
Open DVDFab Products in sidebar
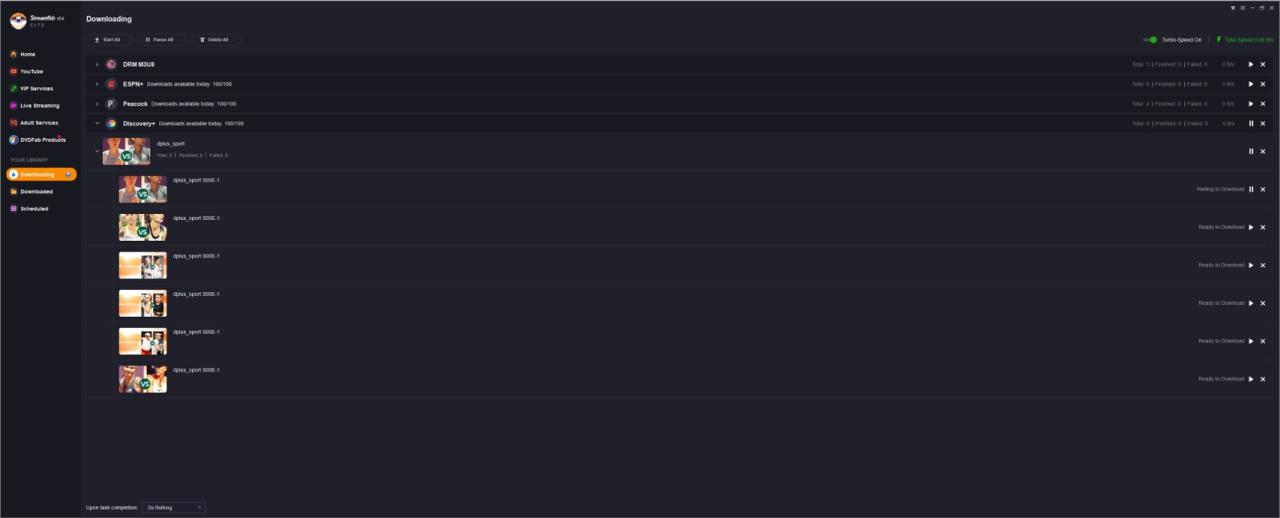point(42,139)
